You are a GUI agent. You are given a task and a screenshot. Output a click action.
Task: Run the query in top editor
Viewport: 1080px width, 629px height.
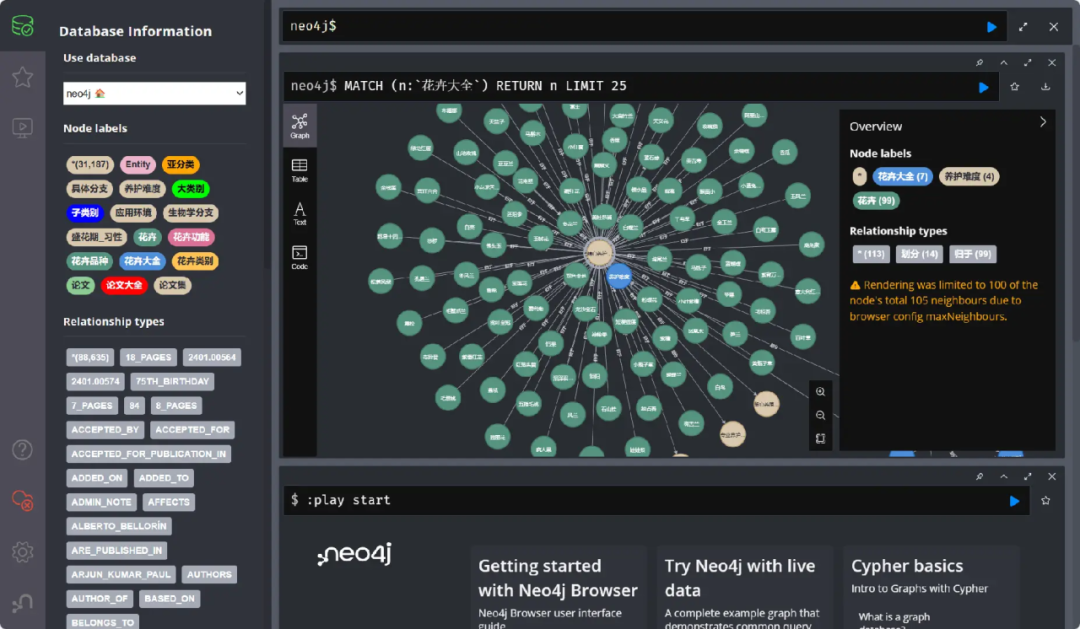coord(991,27)
